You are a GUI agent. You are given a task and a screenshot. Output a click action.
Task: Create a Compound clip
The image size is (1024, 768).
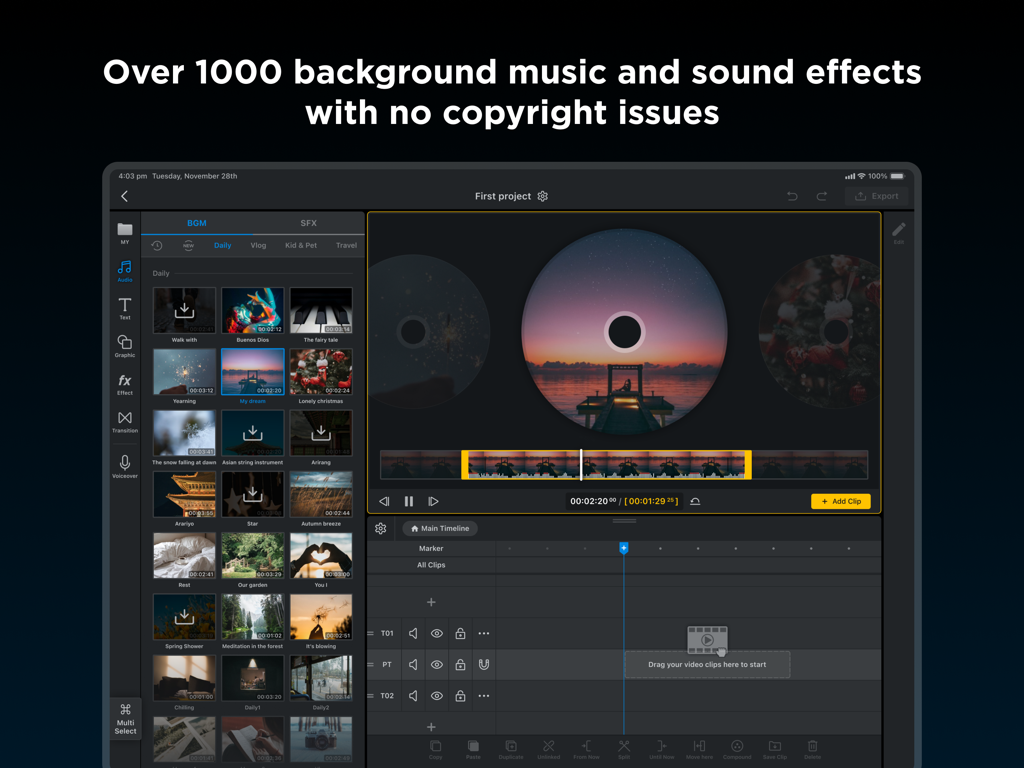[738, 748]
